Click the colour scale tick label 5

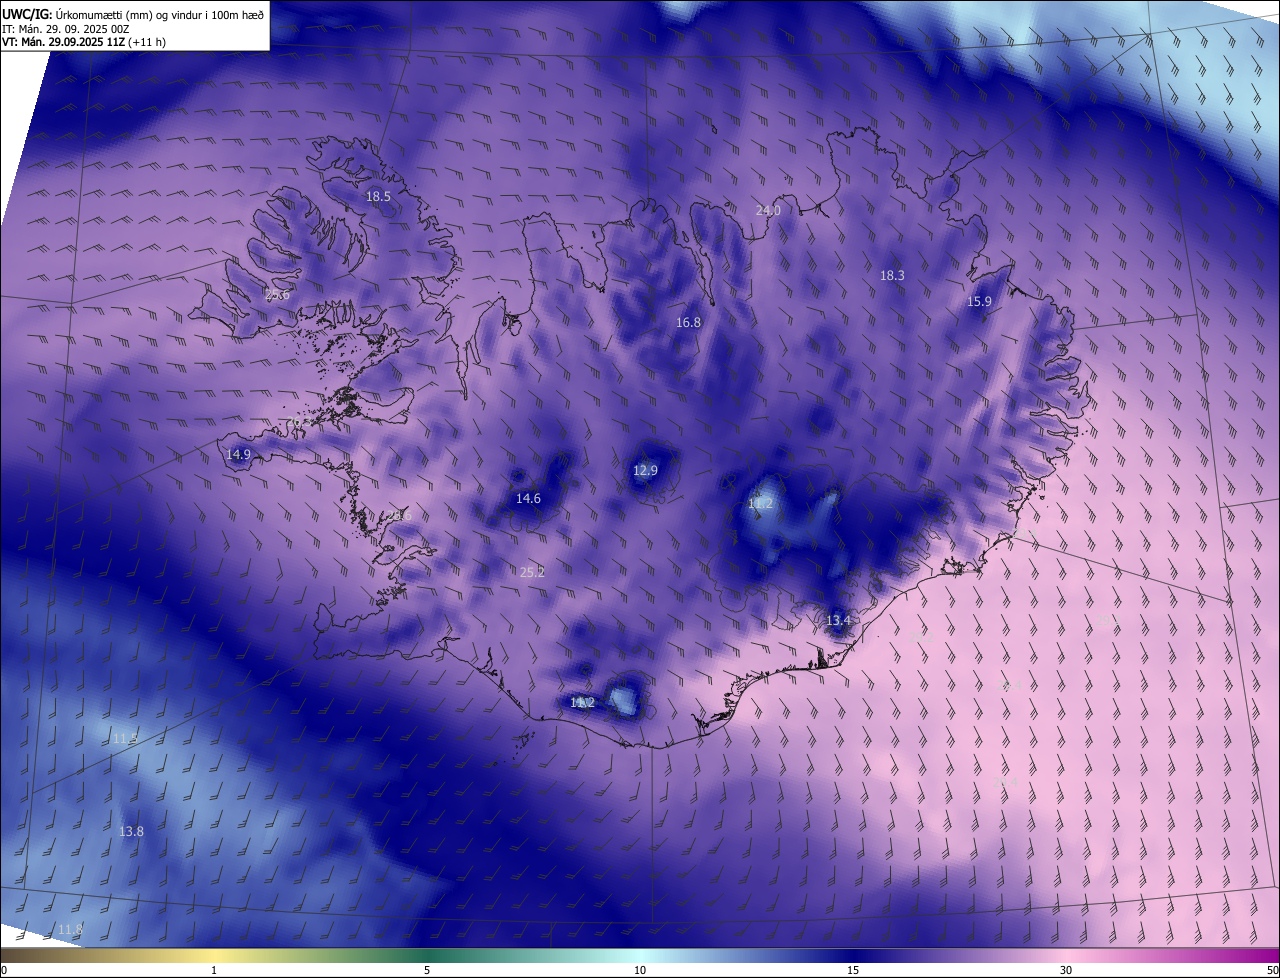427,970
